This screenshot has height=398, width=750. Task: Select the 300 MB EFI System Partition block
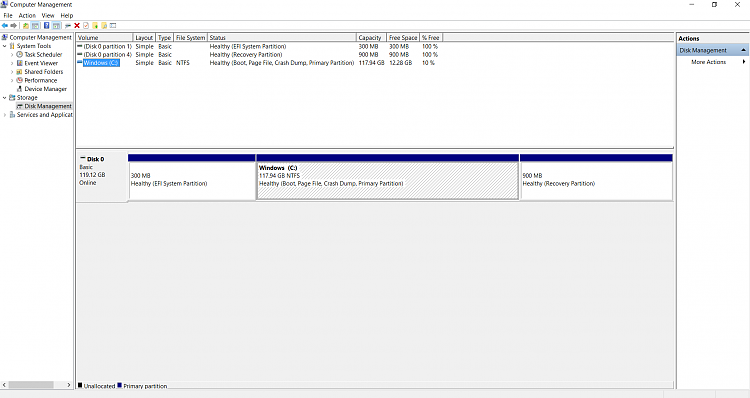click(192, 180)
